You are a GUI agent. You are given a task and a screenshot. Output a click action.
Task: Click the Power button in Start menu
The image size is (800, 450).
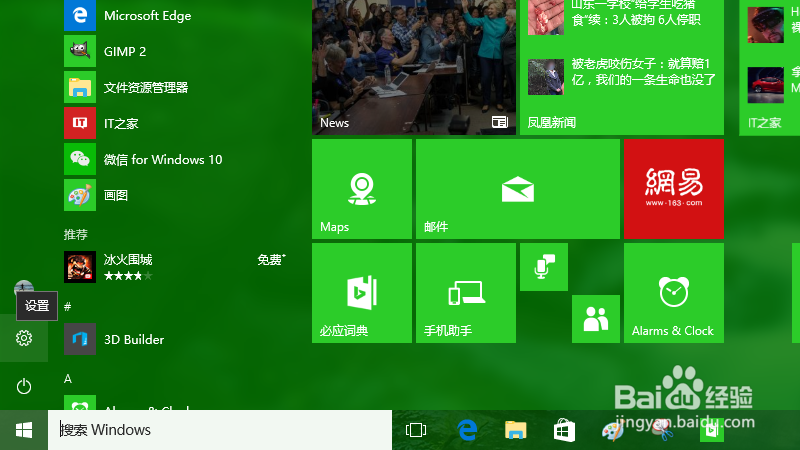pos(24,386)
